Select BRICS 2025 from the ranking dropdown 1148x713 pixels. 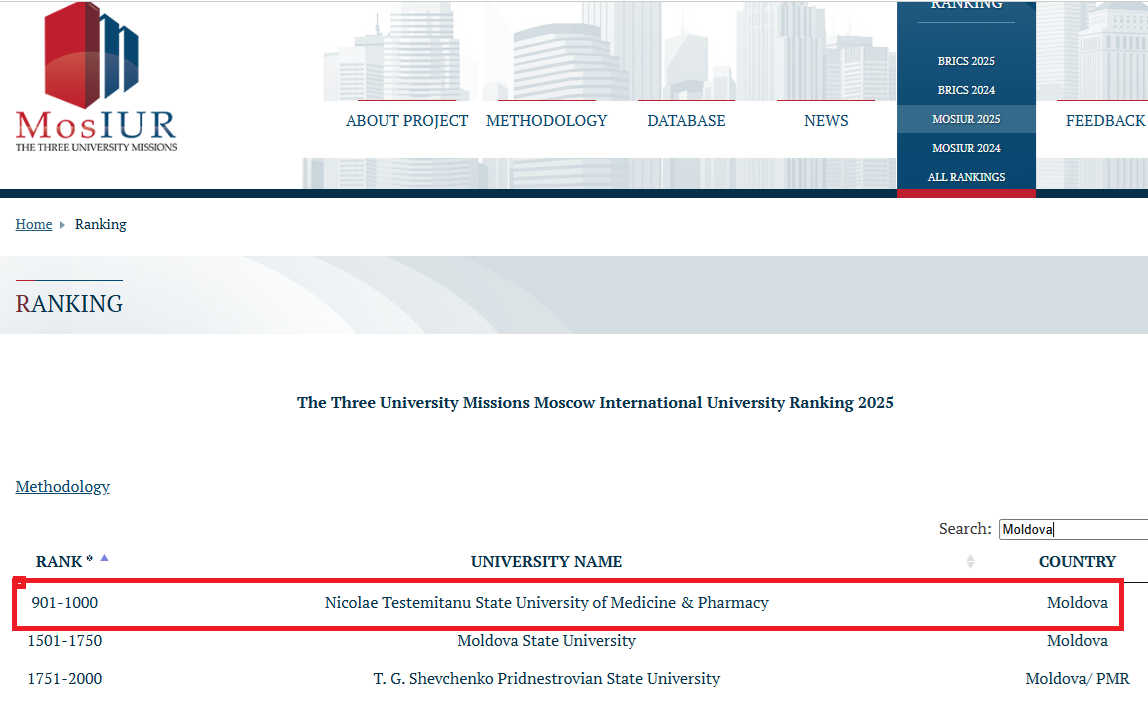pyautogui.click(x=966, y=61)
